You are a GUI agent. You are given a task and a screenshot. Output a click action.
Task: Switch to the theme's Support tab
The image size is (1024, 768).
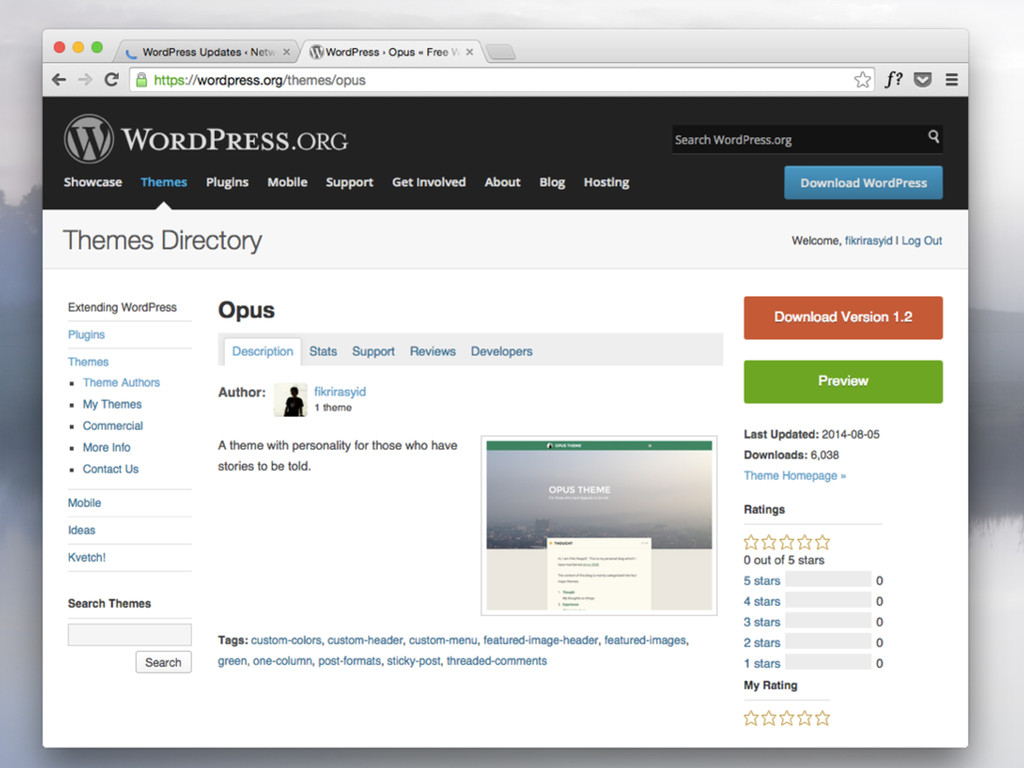374,351
